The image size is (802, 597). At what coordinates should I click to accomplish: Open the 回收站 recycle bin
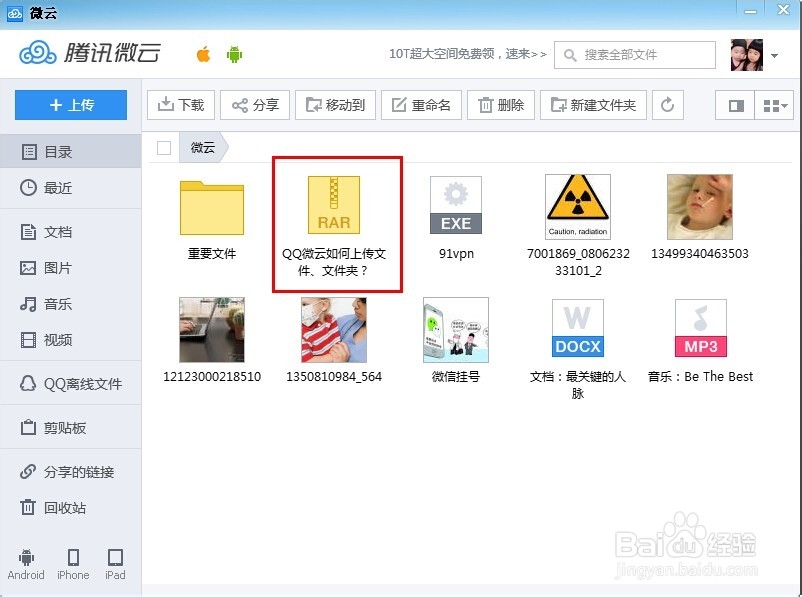71,507
